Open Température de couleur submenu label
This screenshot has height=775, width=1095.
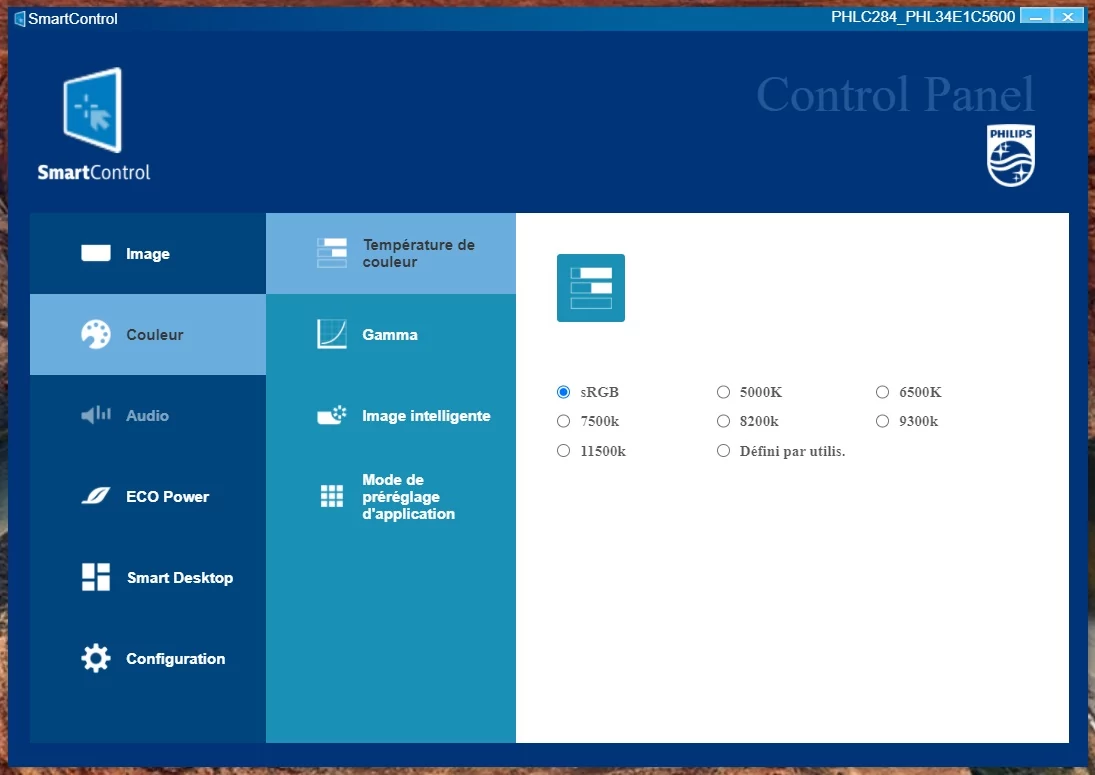click(x=418, y=253)
